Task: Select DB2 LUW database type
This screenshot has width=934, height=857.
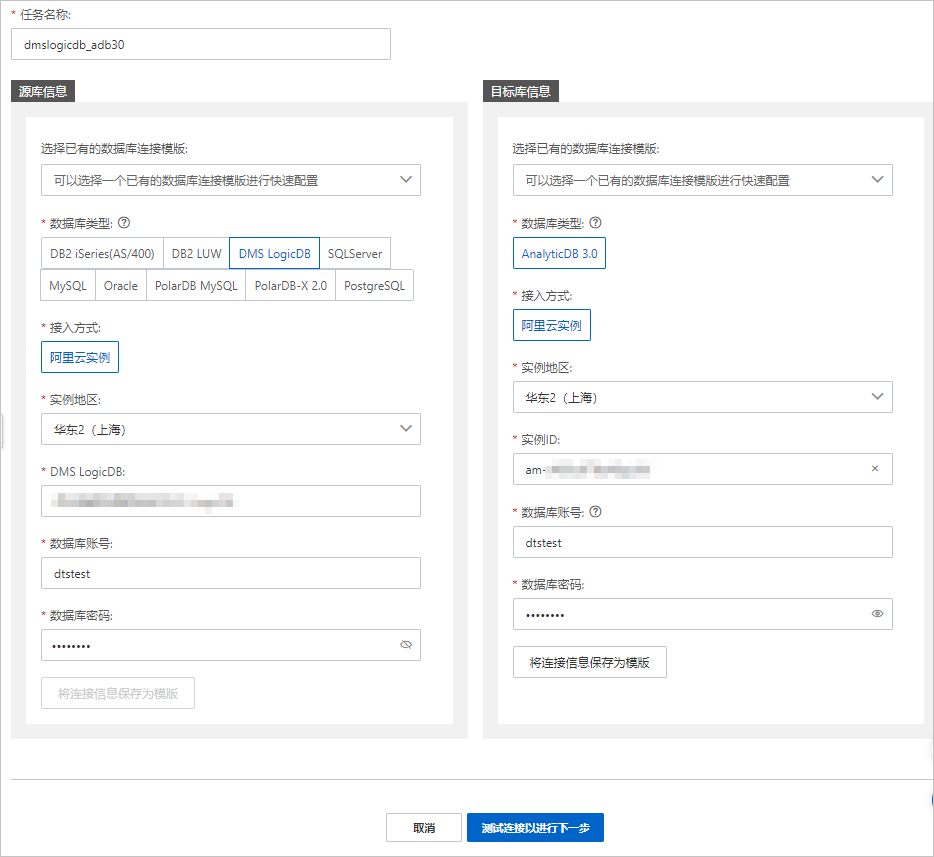Action: coord(197,254)
